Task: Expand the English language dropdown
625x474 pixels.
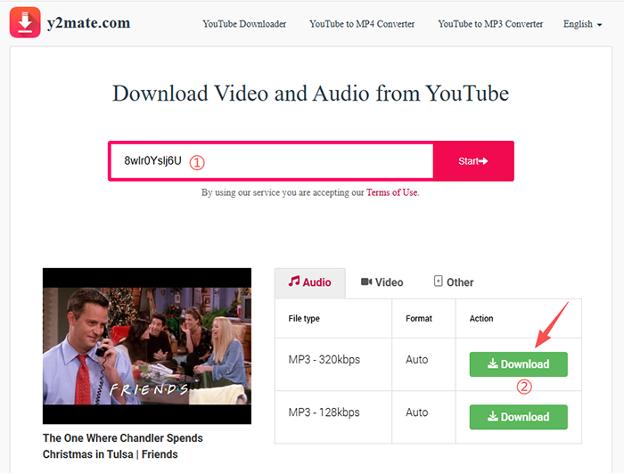Action: [x=582, y=23]
